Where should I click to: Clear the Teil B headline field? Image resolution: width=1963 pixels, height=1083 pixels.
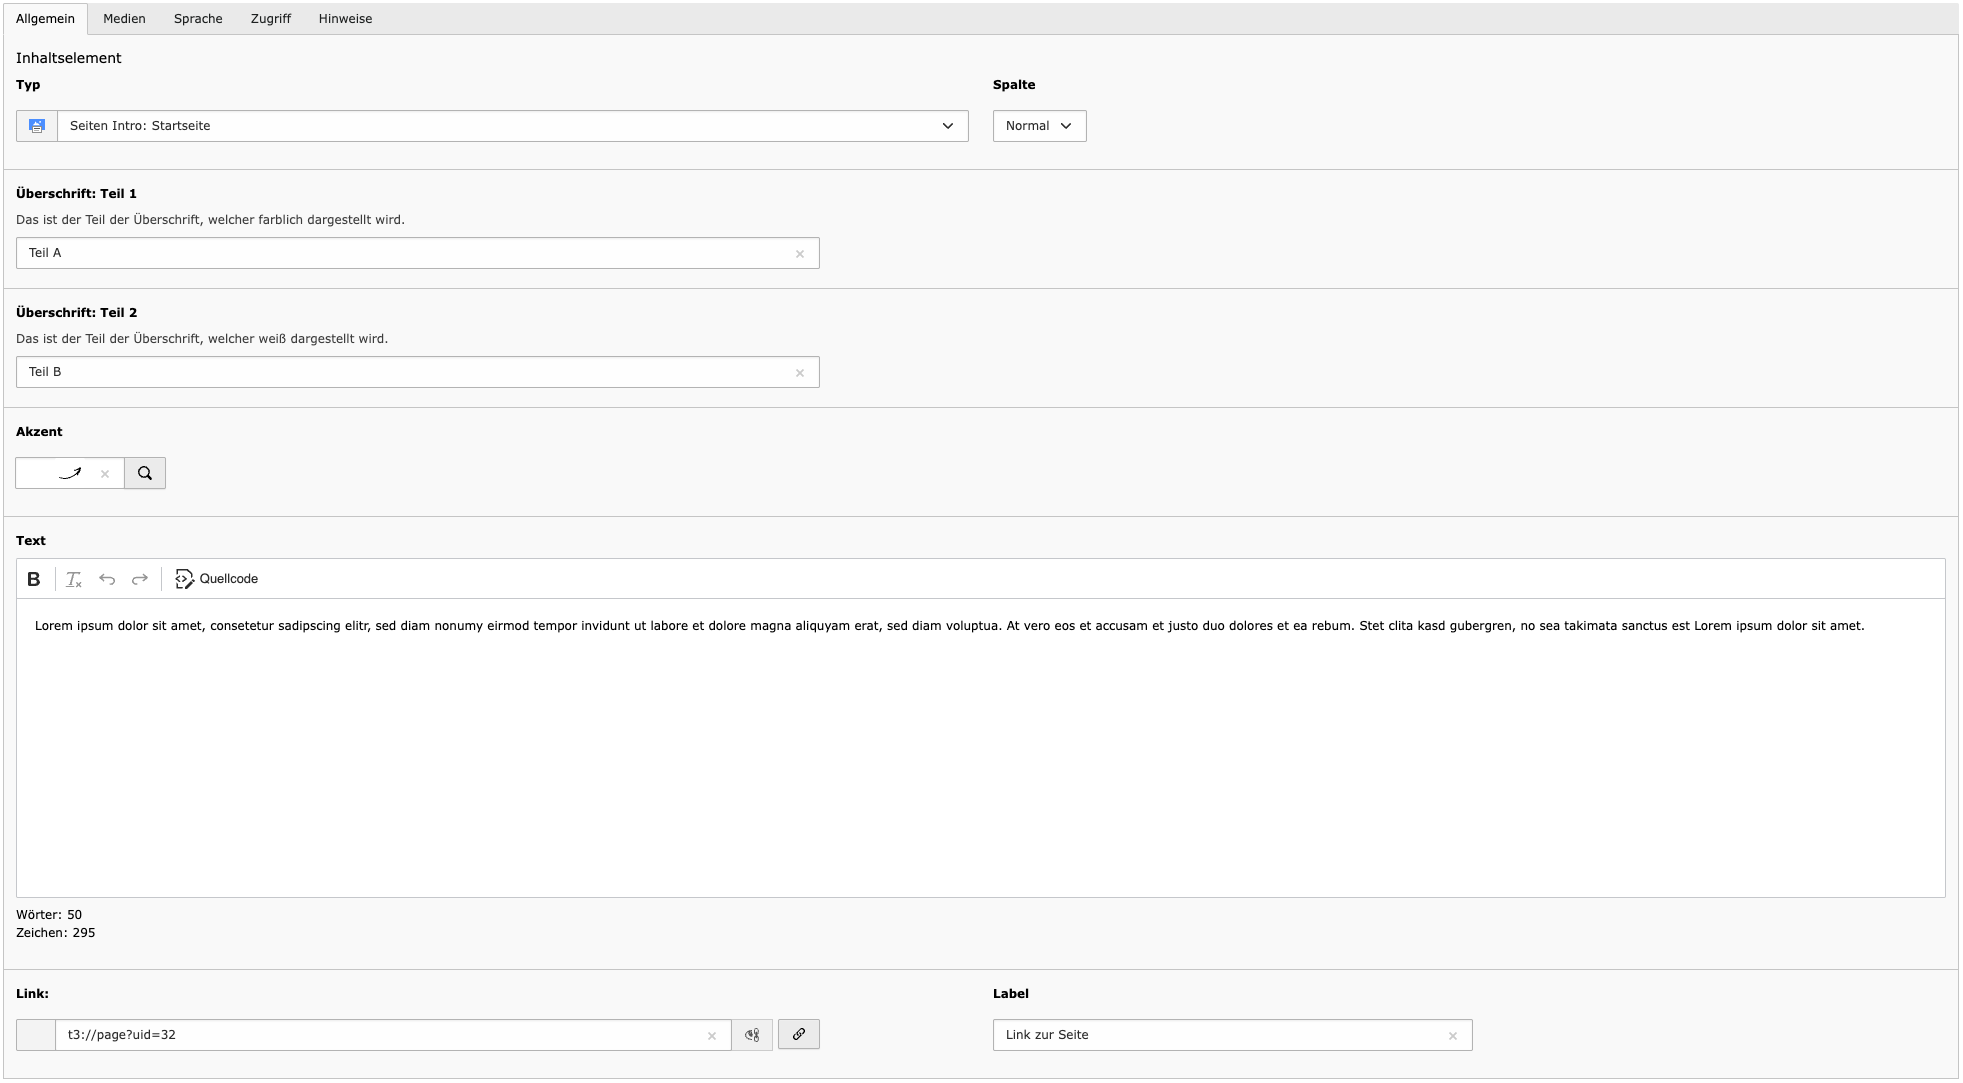click(x=800, y=373)
